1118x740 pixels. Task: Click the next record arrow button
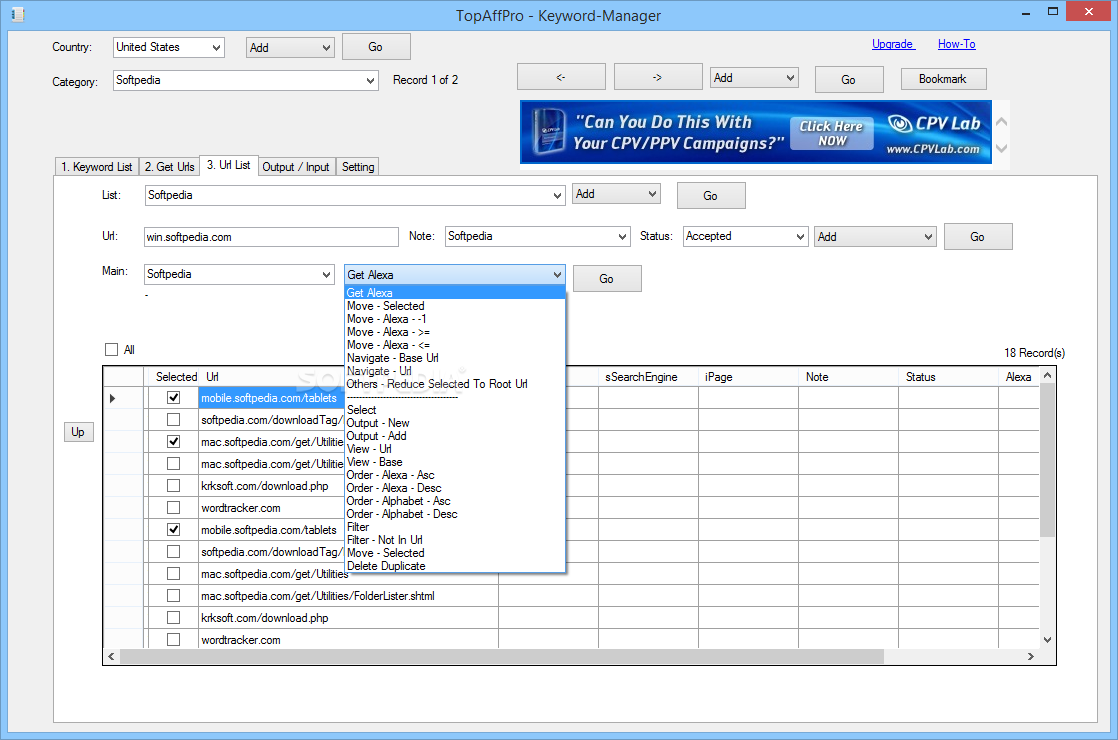tap(657, 77)
